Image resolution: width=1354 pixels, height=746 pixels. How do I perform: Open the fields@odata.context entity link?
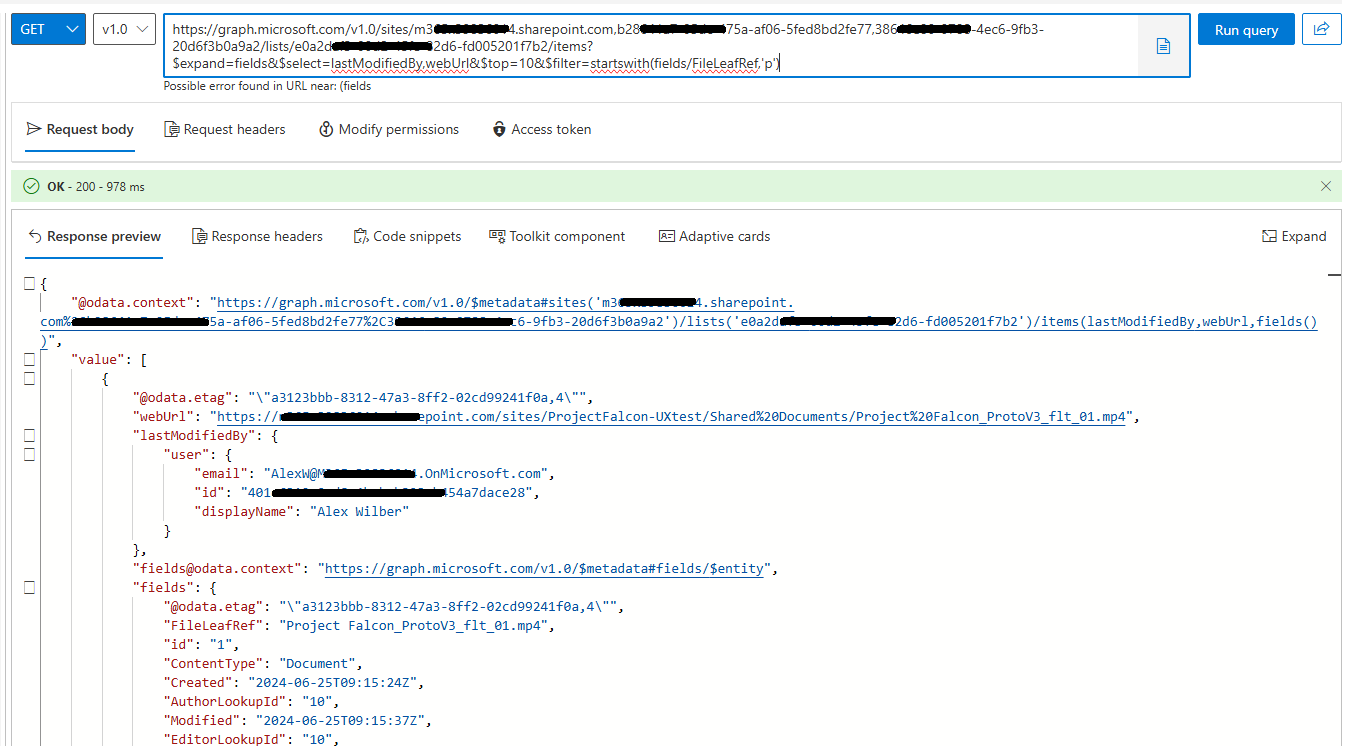pos(546,568)
